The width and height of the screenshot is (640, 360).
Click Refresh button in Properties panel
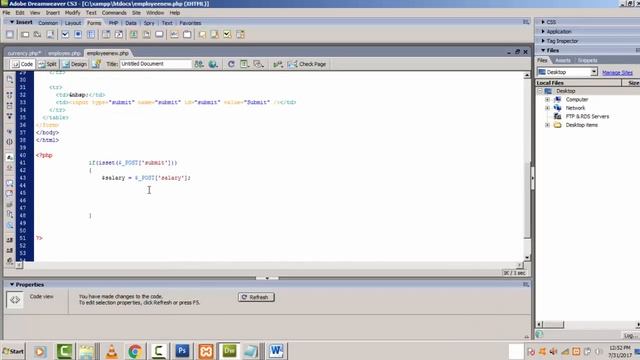pos(256,297)
